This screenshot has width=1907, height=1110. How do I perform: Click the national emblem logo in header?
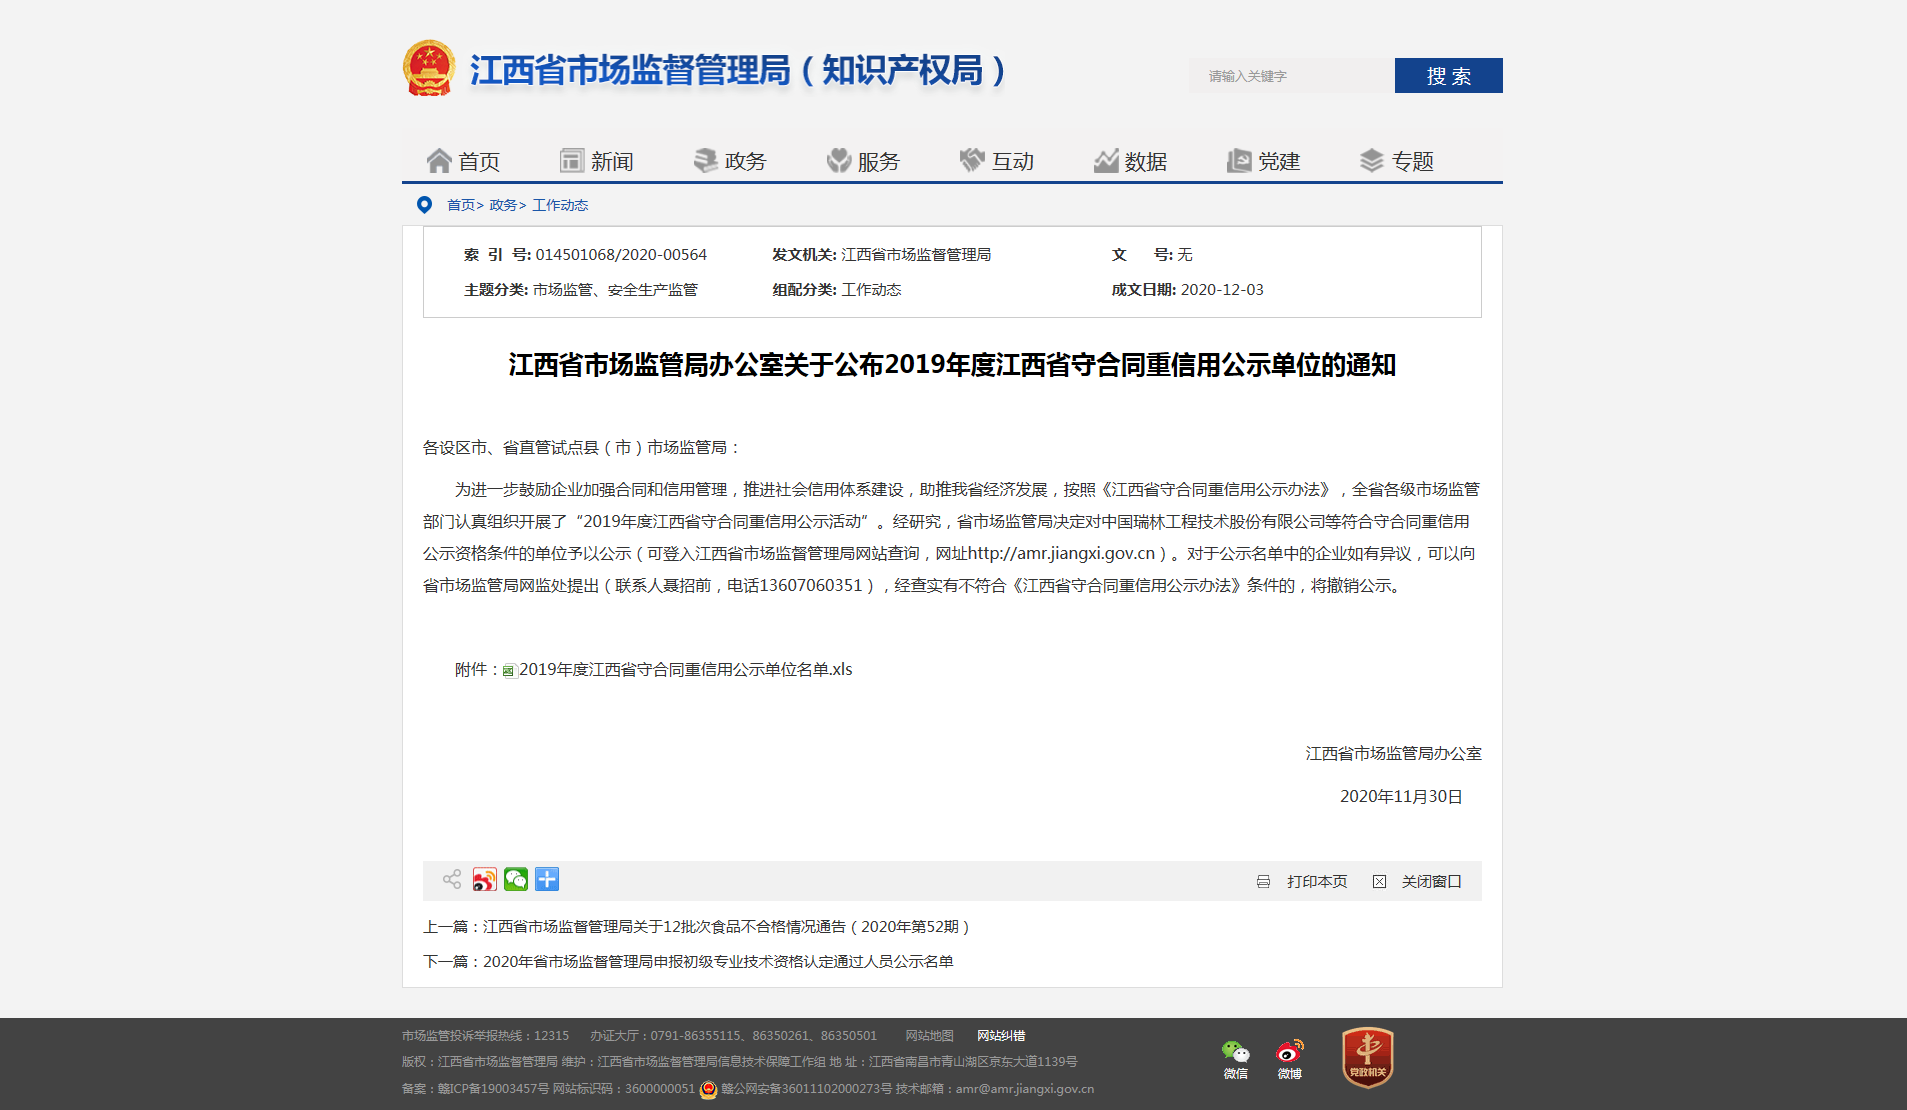(429, 69)
